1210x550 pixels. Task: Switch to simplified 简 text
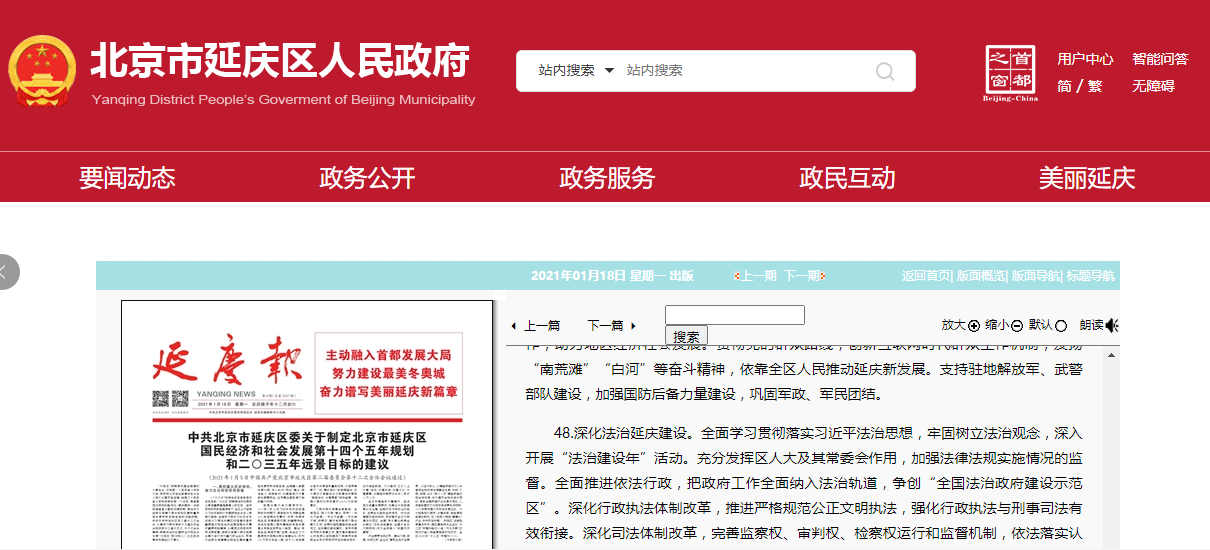tap(1064, 86)
